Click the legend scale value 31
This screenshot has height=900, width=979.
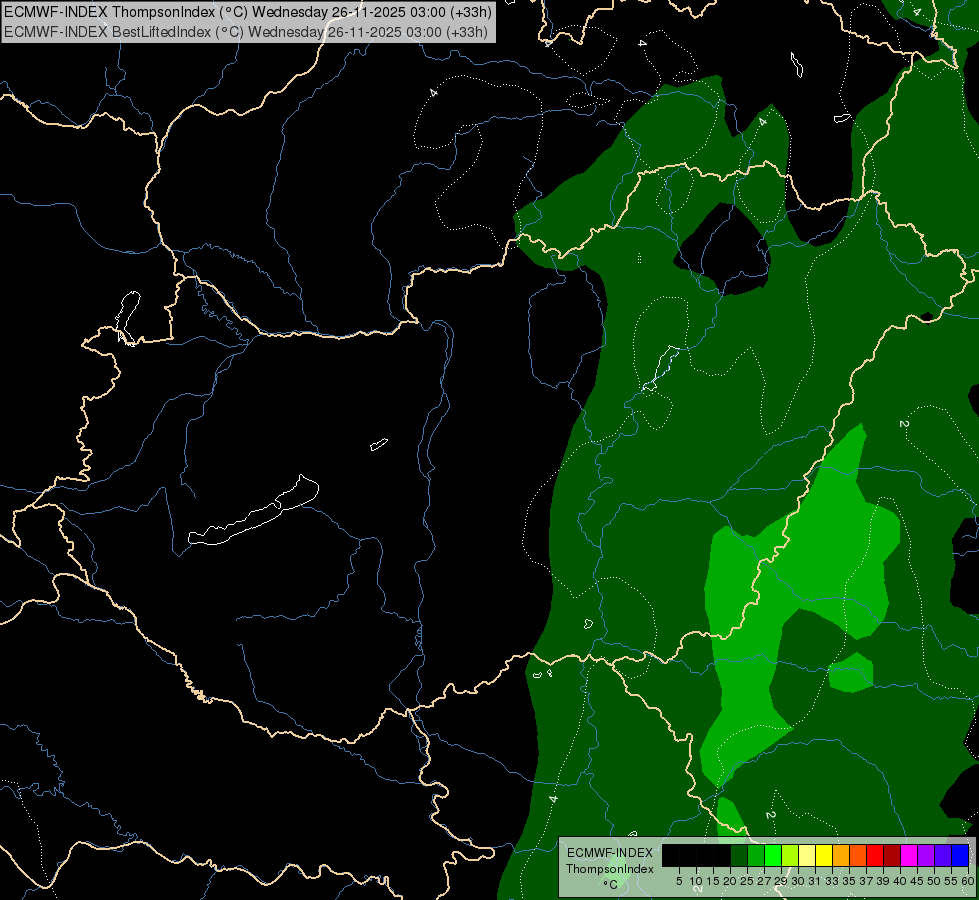[815, 881]
